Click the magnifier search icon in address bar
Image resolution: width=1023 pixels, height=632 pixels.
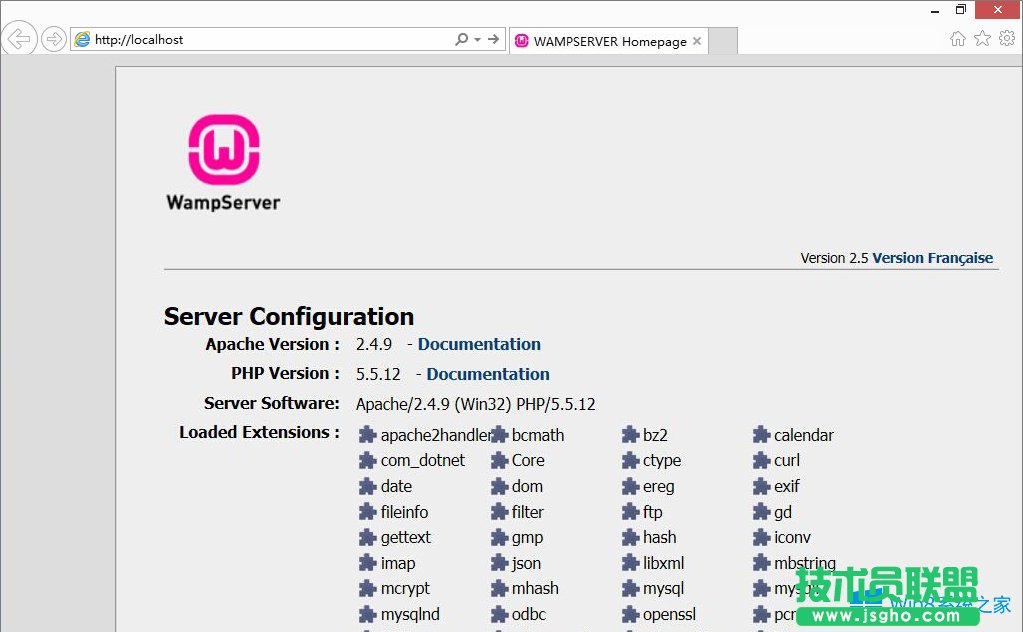461,40
